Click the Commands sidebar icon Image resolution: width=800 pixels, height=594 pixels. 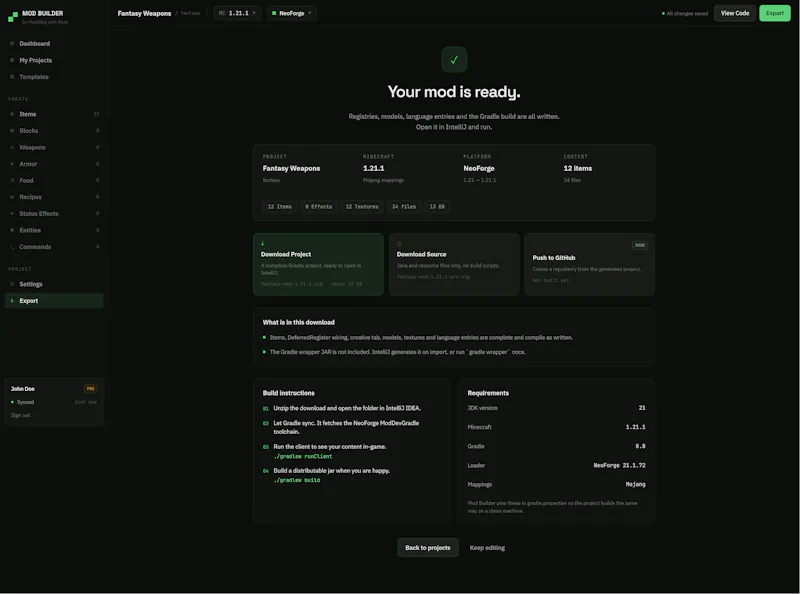[x=12, y=246]
